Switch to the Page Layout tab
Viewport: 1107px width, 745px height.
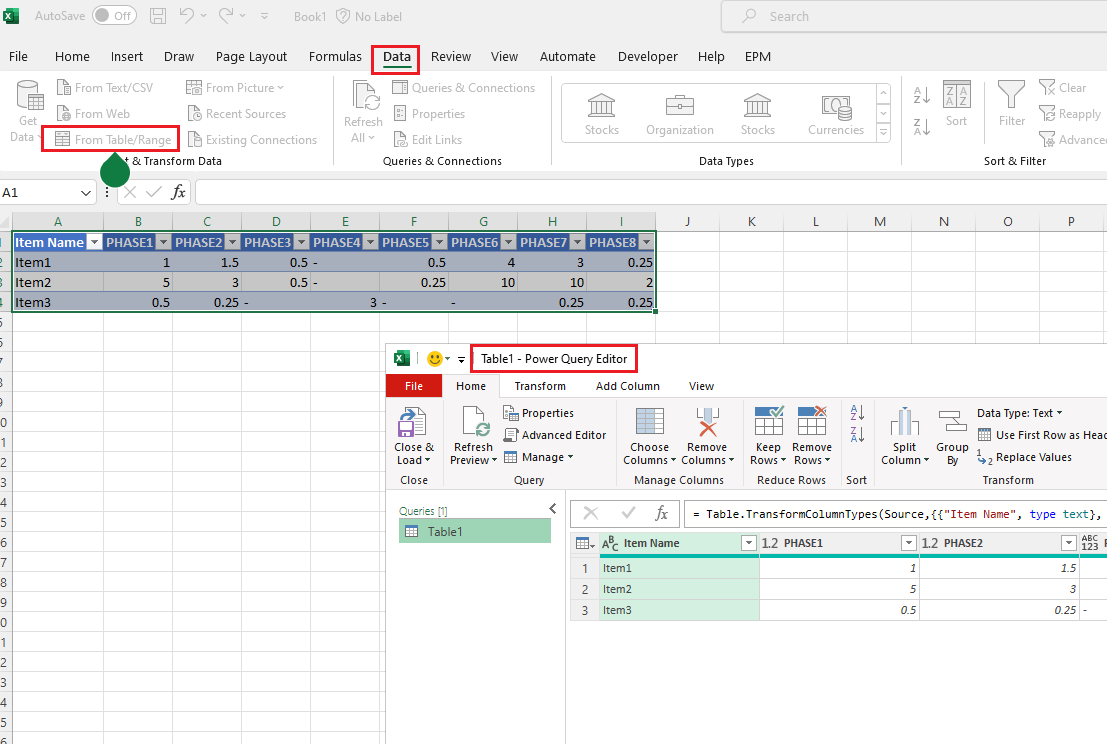pyautogui.click(x=251, y=56)
